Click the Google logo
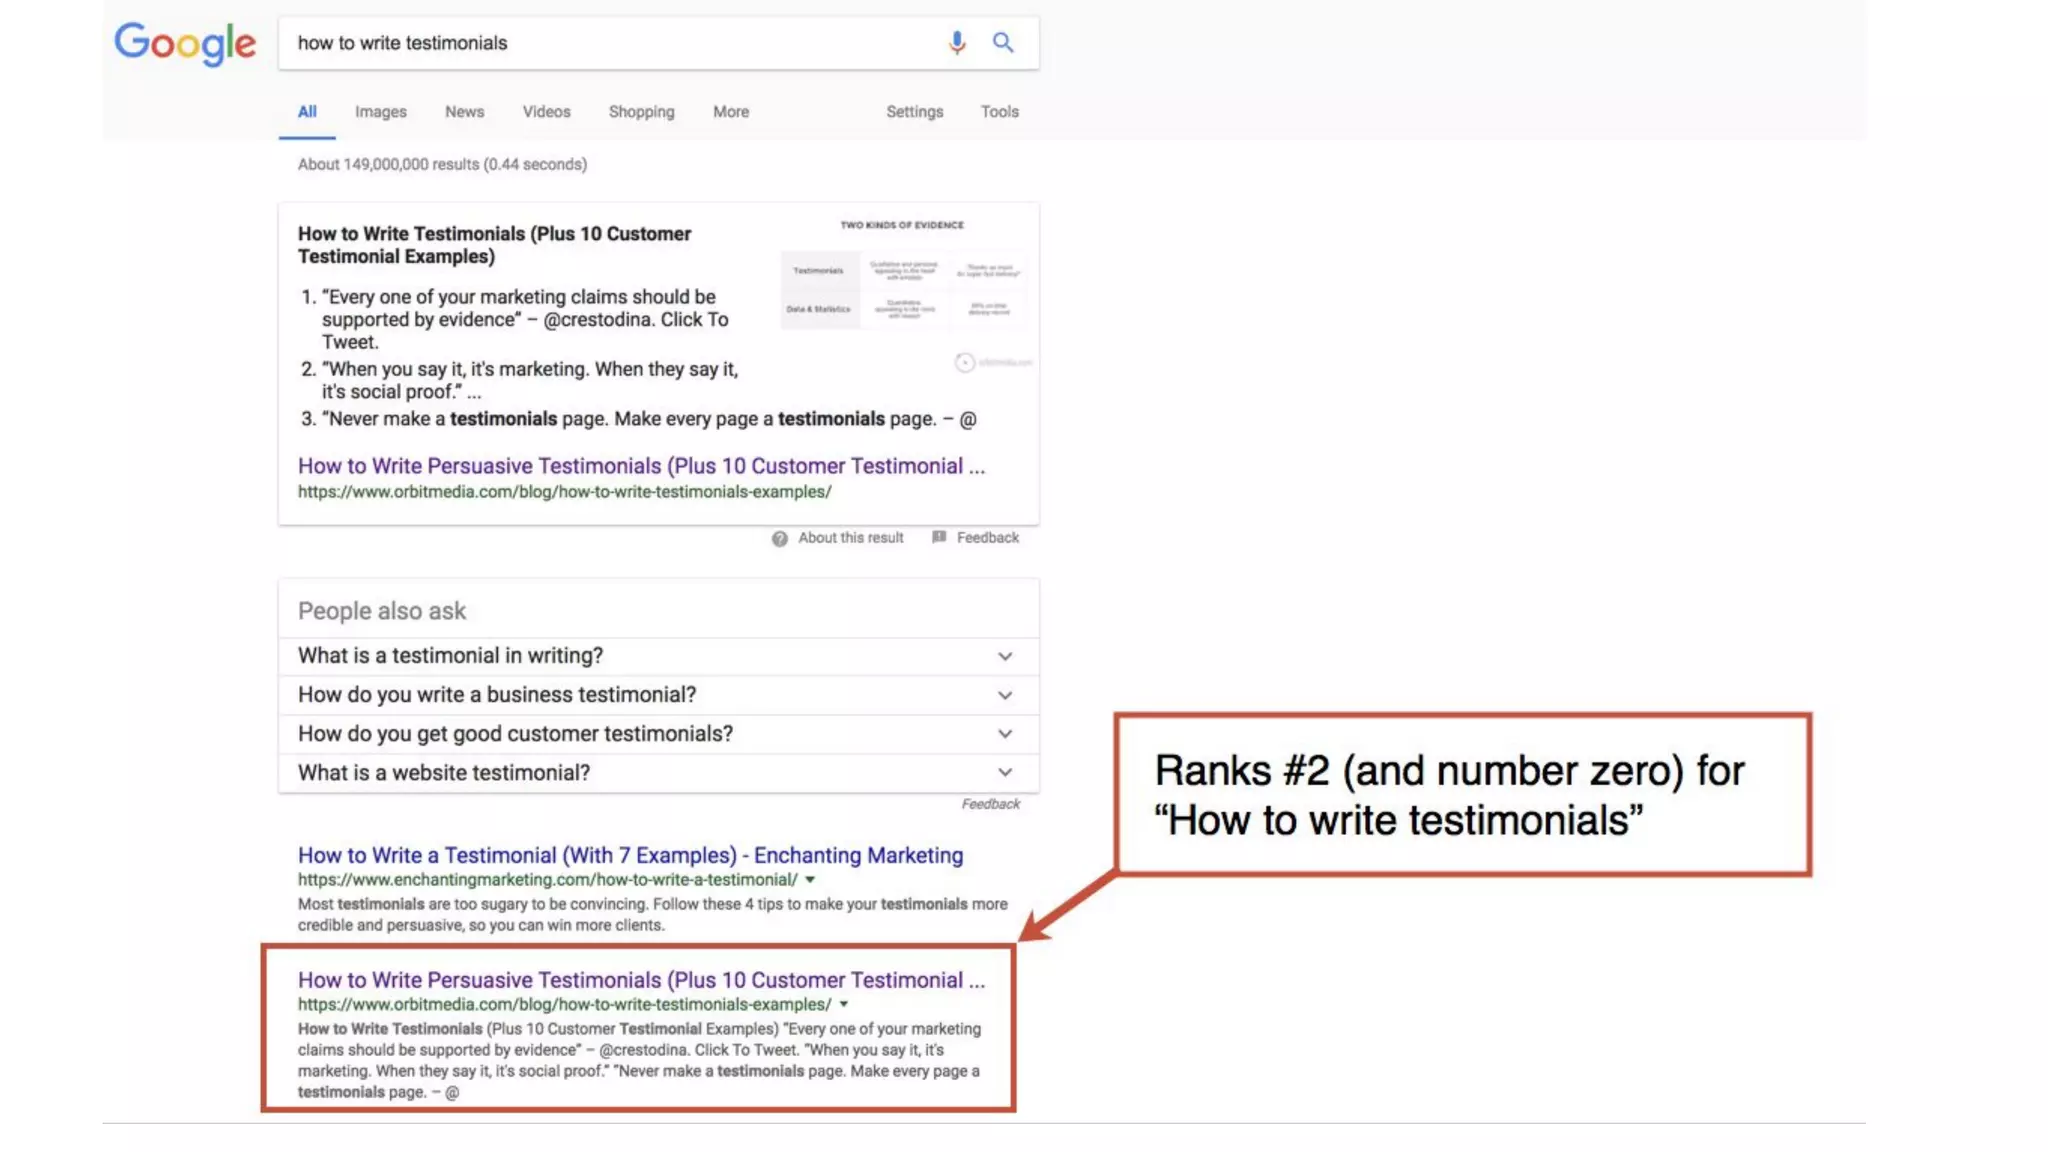Viewport: 2048px width, 1152px height. [185, 44]
